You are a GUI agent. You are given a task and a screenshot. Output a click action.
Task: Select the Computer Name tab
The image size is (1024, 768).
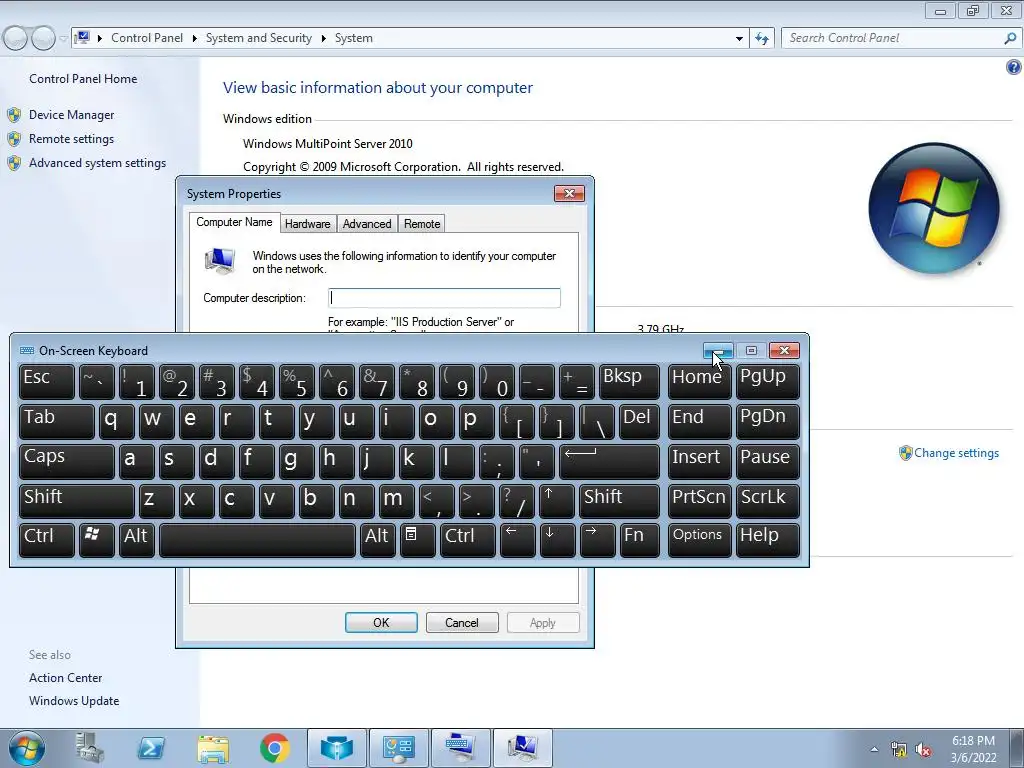click(x=234, y=222)
